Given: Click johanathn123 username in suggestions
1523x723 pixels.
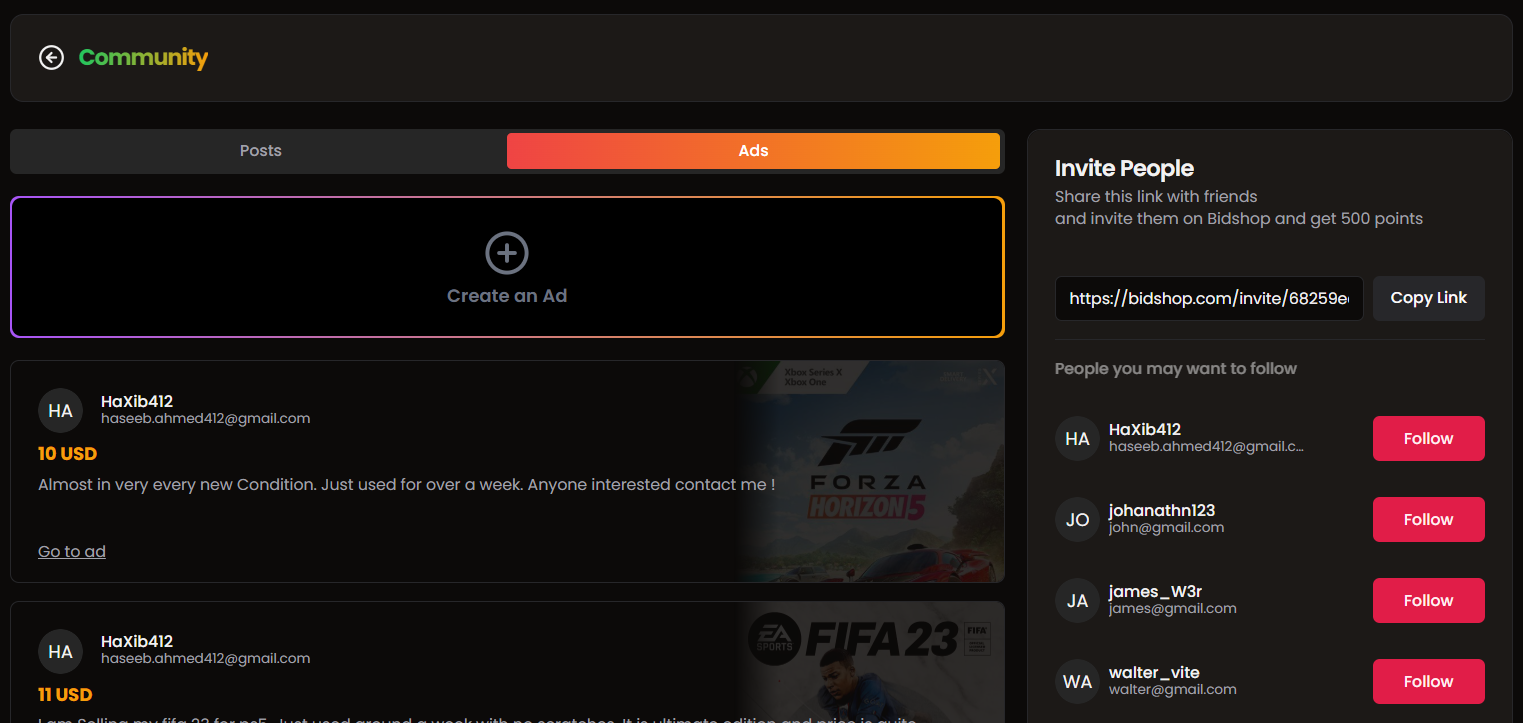Looking at the screenshot, I should coord(1162,511).
